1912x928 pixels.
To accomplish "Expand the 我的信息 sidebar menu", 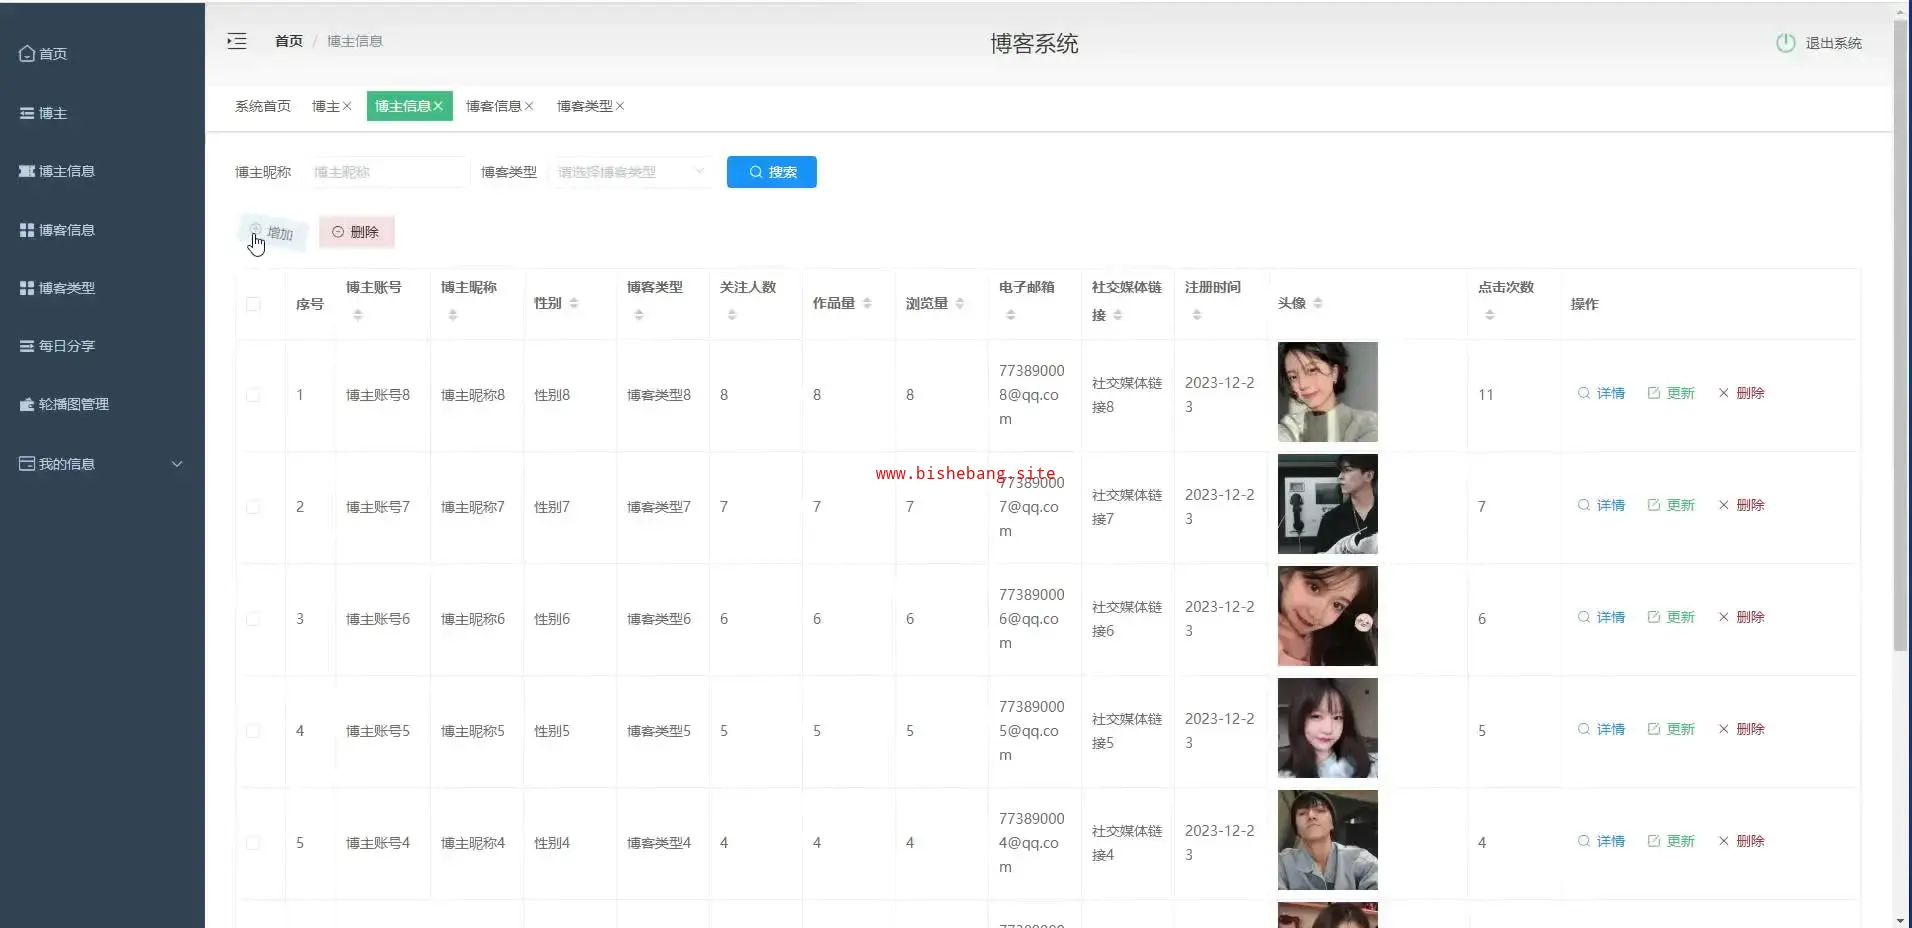I will [x=100, y=464].
